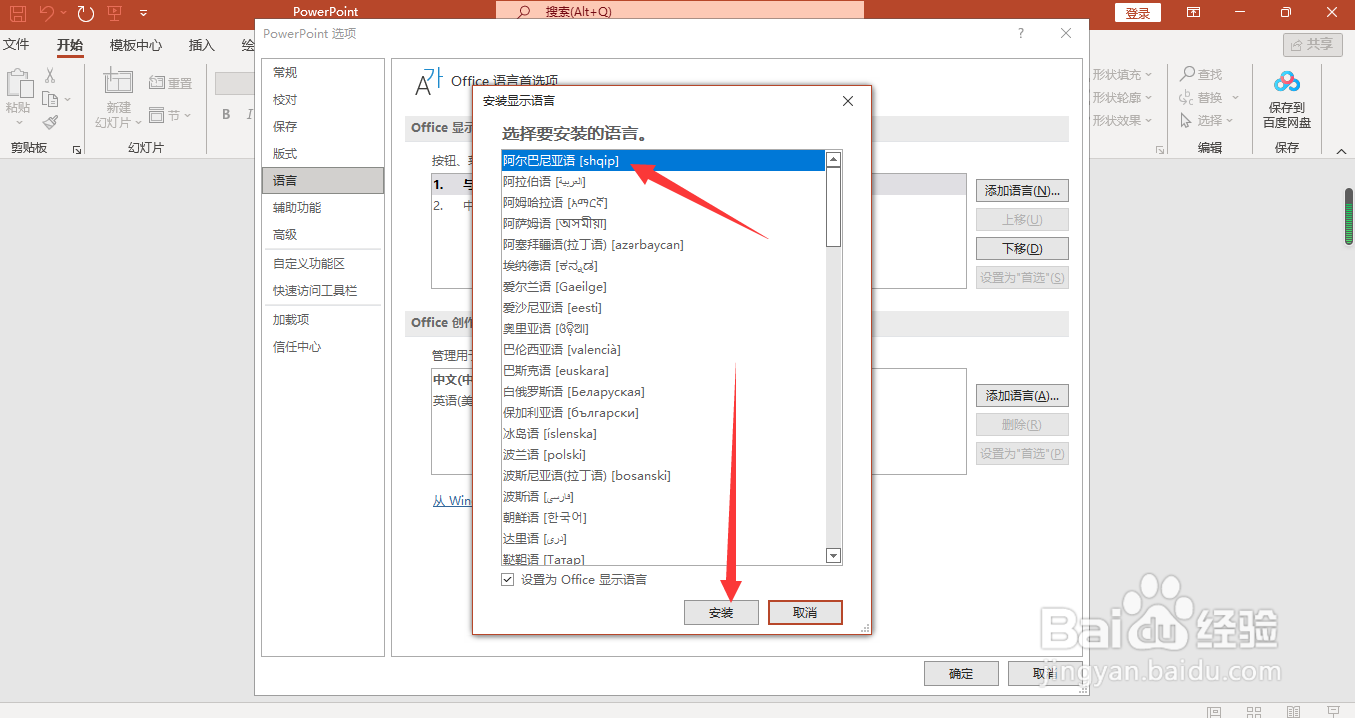This screenshot has width=1355, height=718.
Task: Click the 共享 share button
Action: tap(1312, 45)
